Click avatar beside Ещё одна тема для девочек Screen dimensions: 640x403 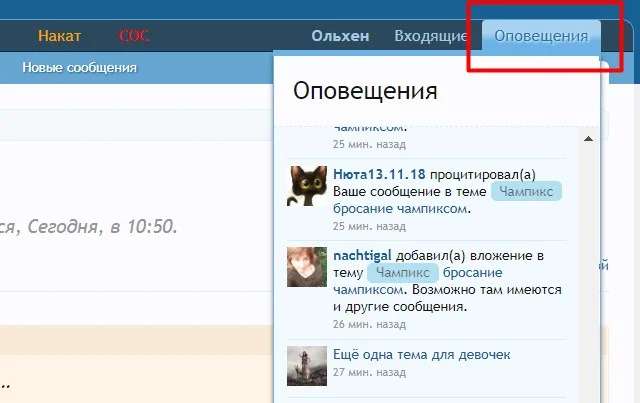coord(307,366)
